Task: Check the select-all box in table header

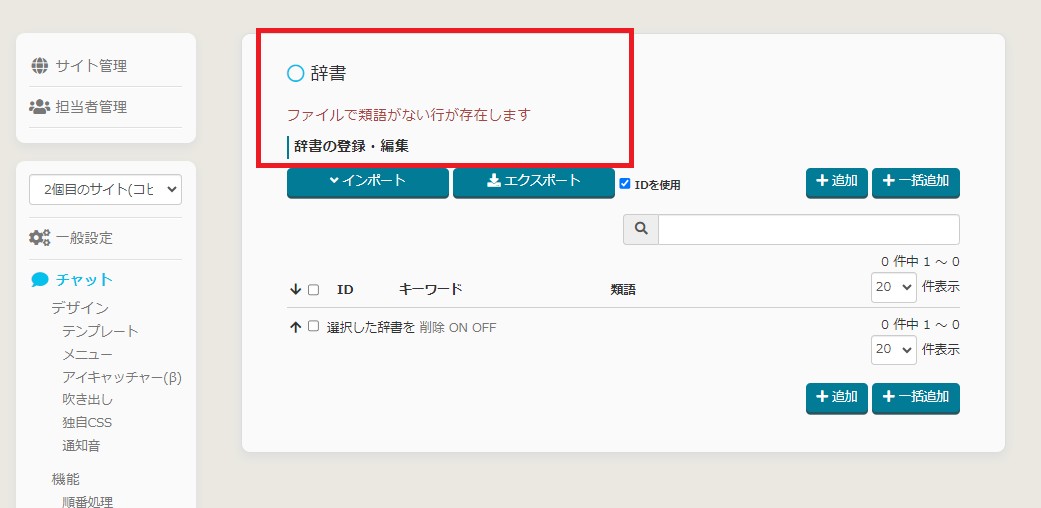Action: (313, 289)
